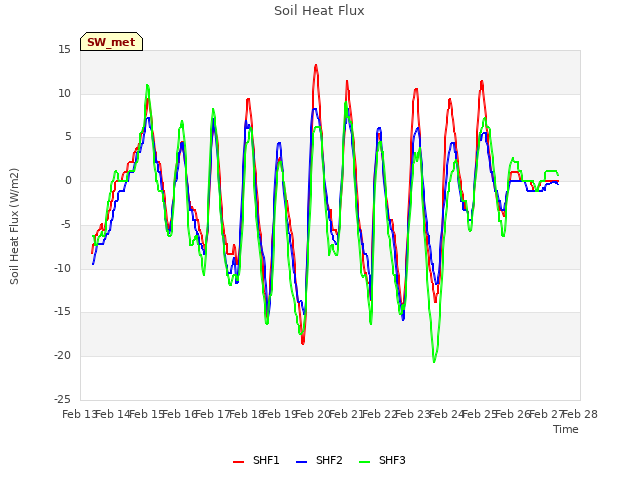Click the Feb 24 x-axis tick label
The image size is (640, 480).
(x=447, y=414)
